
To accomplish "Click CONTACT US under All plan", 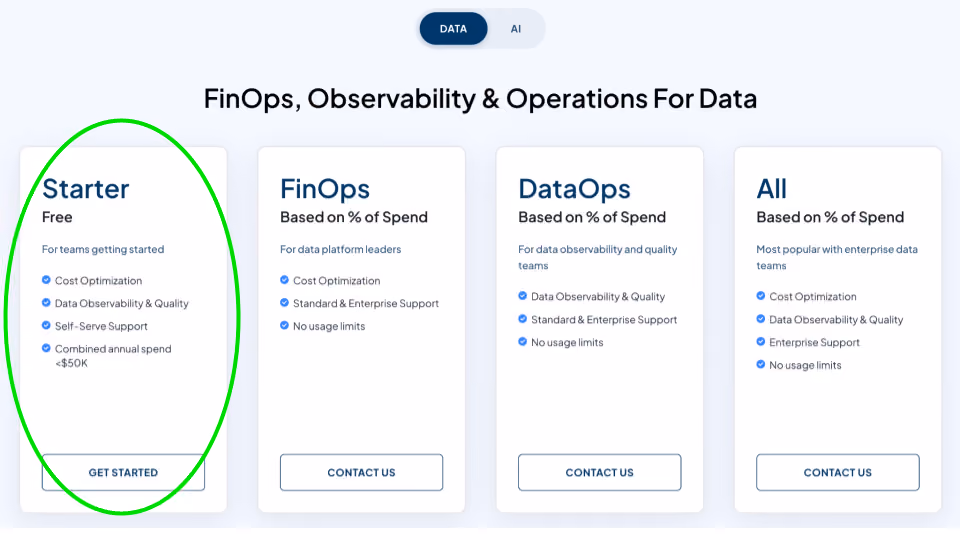I will (x=838, y=472).
